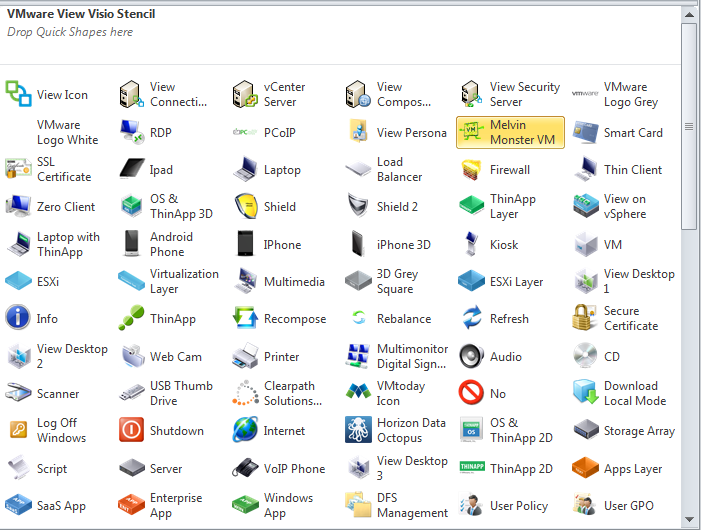Screen dimensions: 701x530
Task: Select the View Composer server icon
Action: click(358, 94)
